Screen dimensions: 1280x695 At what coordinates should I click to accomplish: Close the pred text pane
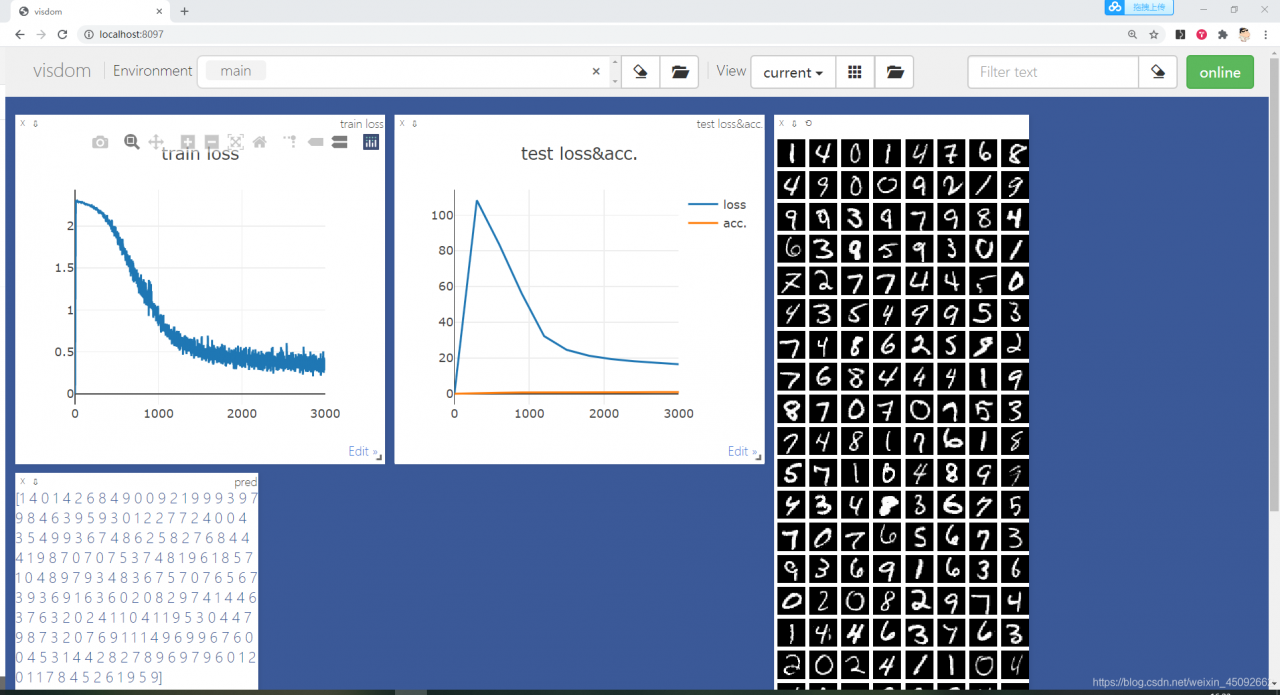tap(22, 482)
